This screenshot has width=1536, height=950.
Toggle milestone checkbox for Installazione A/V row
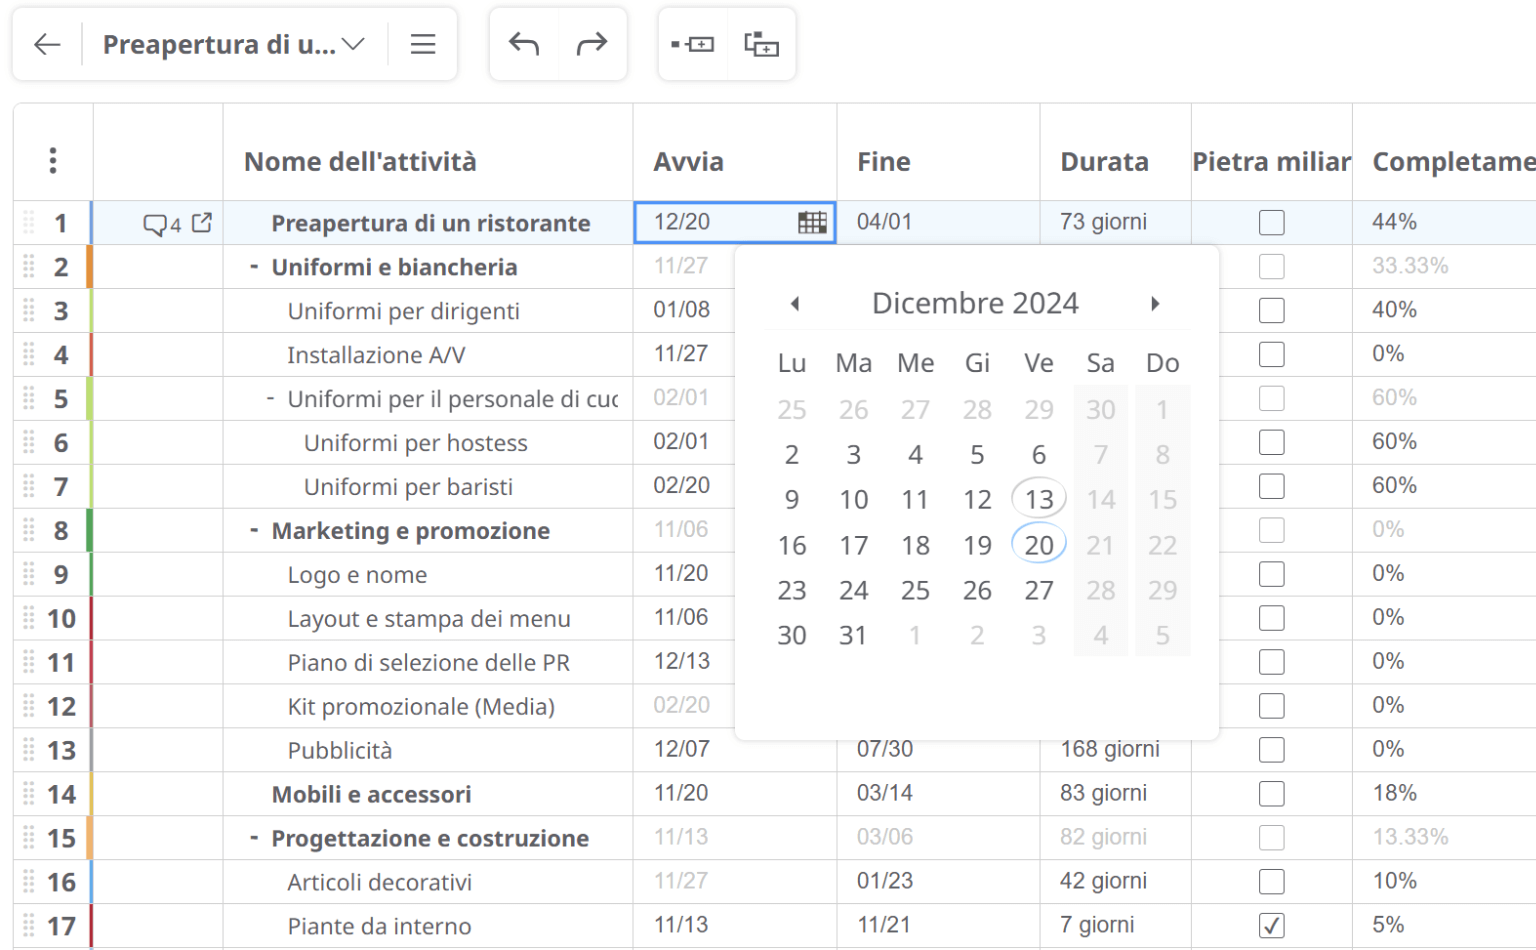[x=1271, y=354]
